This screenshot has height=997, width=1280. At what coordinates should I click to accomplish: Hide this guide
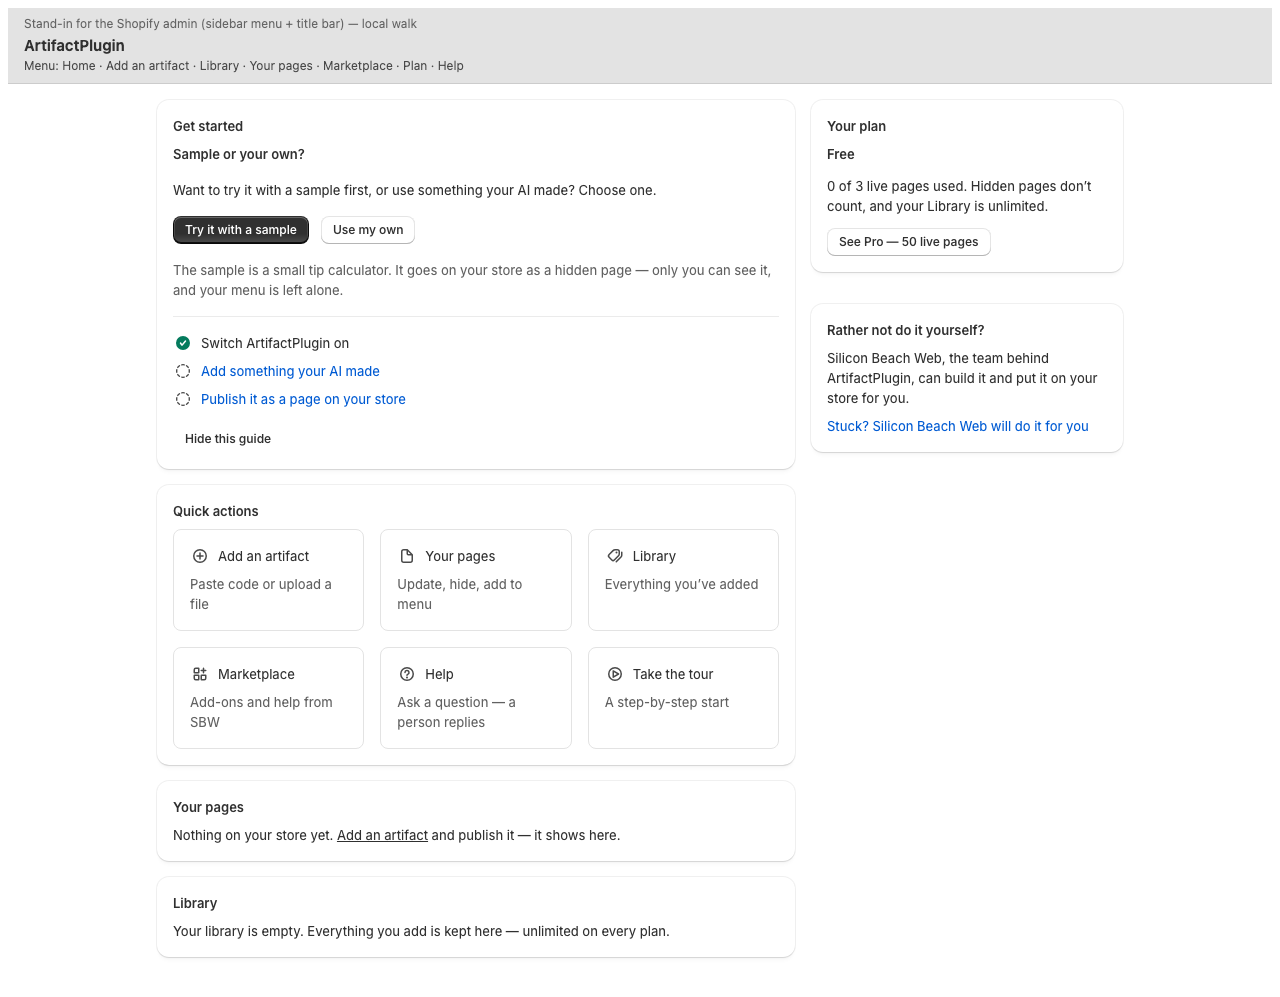(x=228, y=439)
